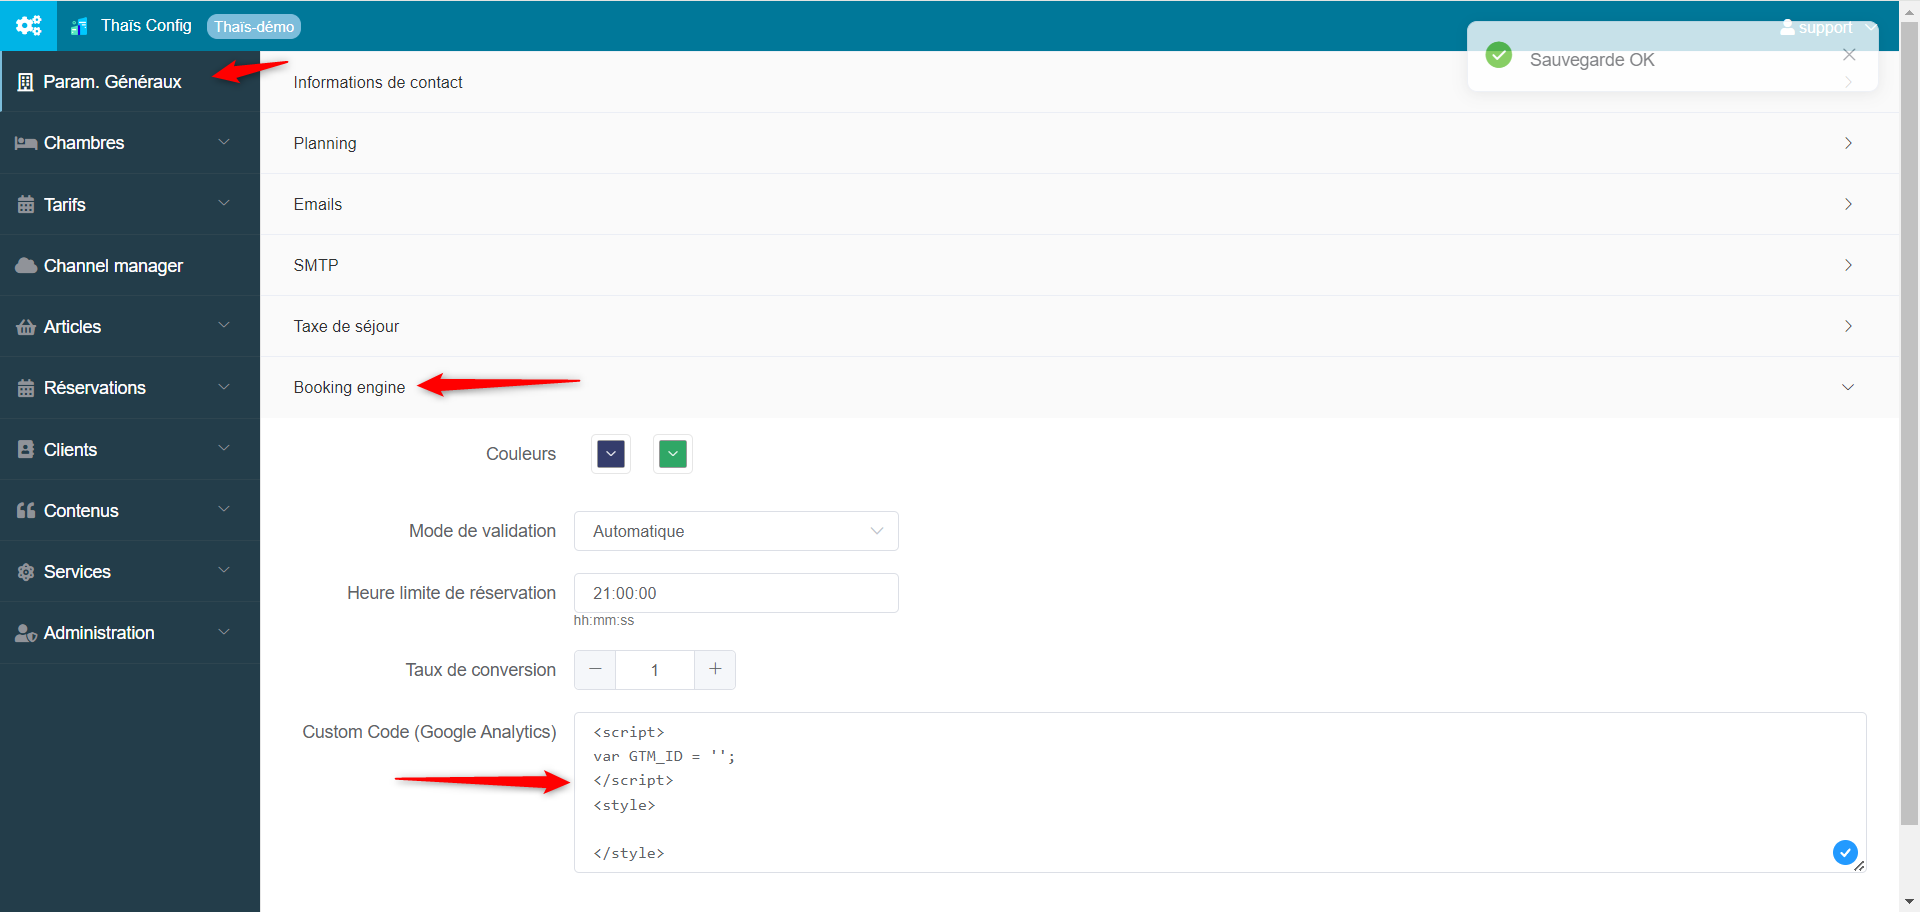Open Mode de validation dropdown
Viewport: 1920px width, 912px height.
click(736, 531)
